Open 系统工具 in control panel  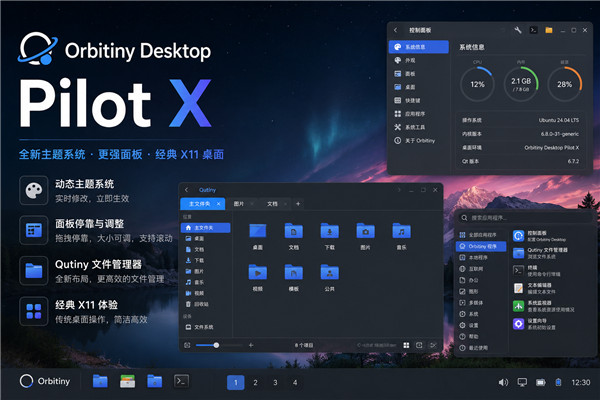pyautogui.click(x=419, y=127)
